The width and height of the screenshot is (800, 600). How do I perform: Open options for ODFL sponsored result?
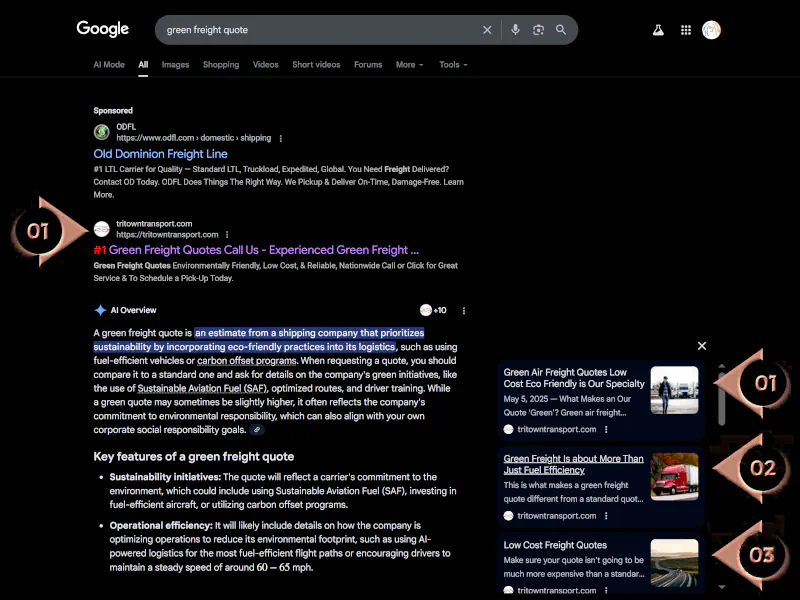281,138
